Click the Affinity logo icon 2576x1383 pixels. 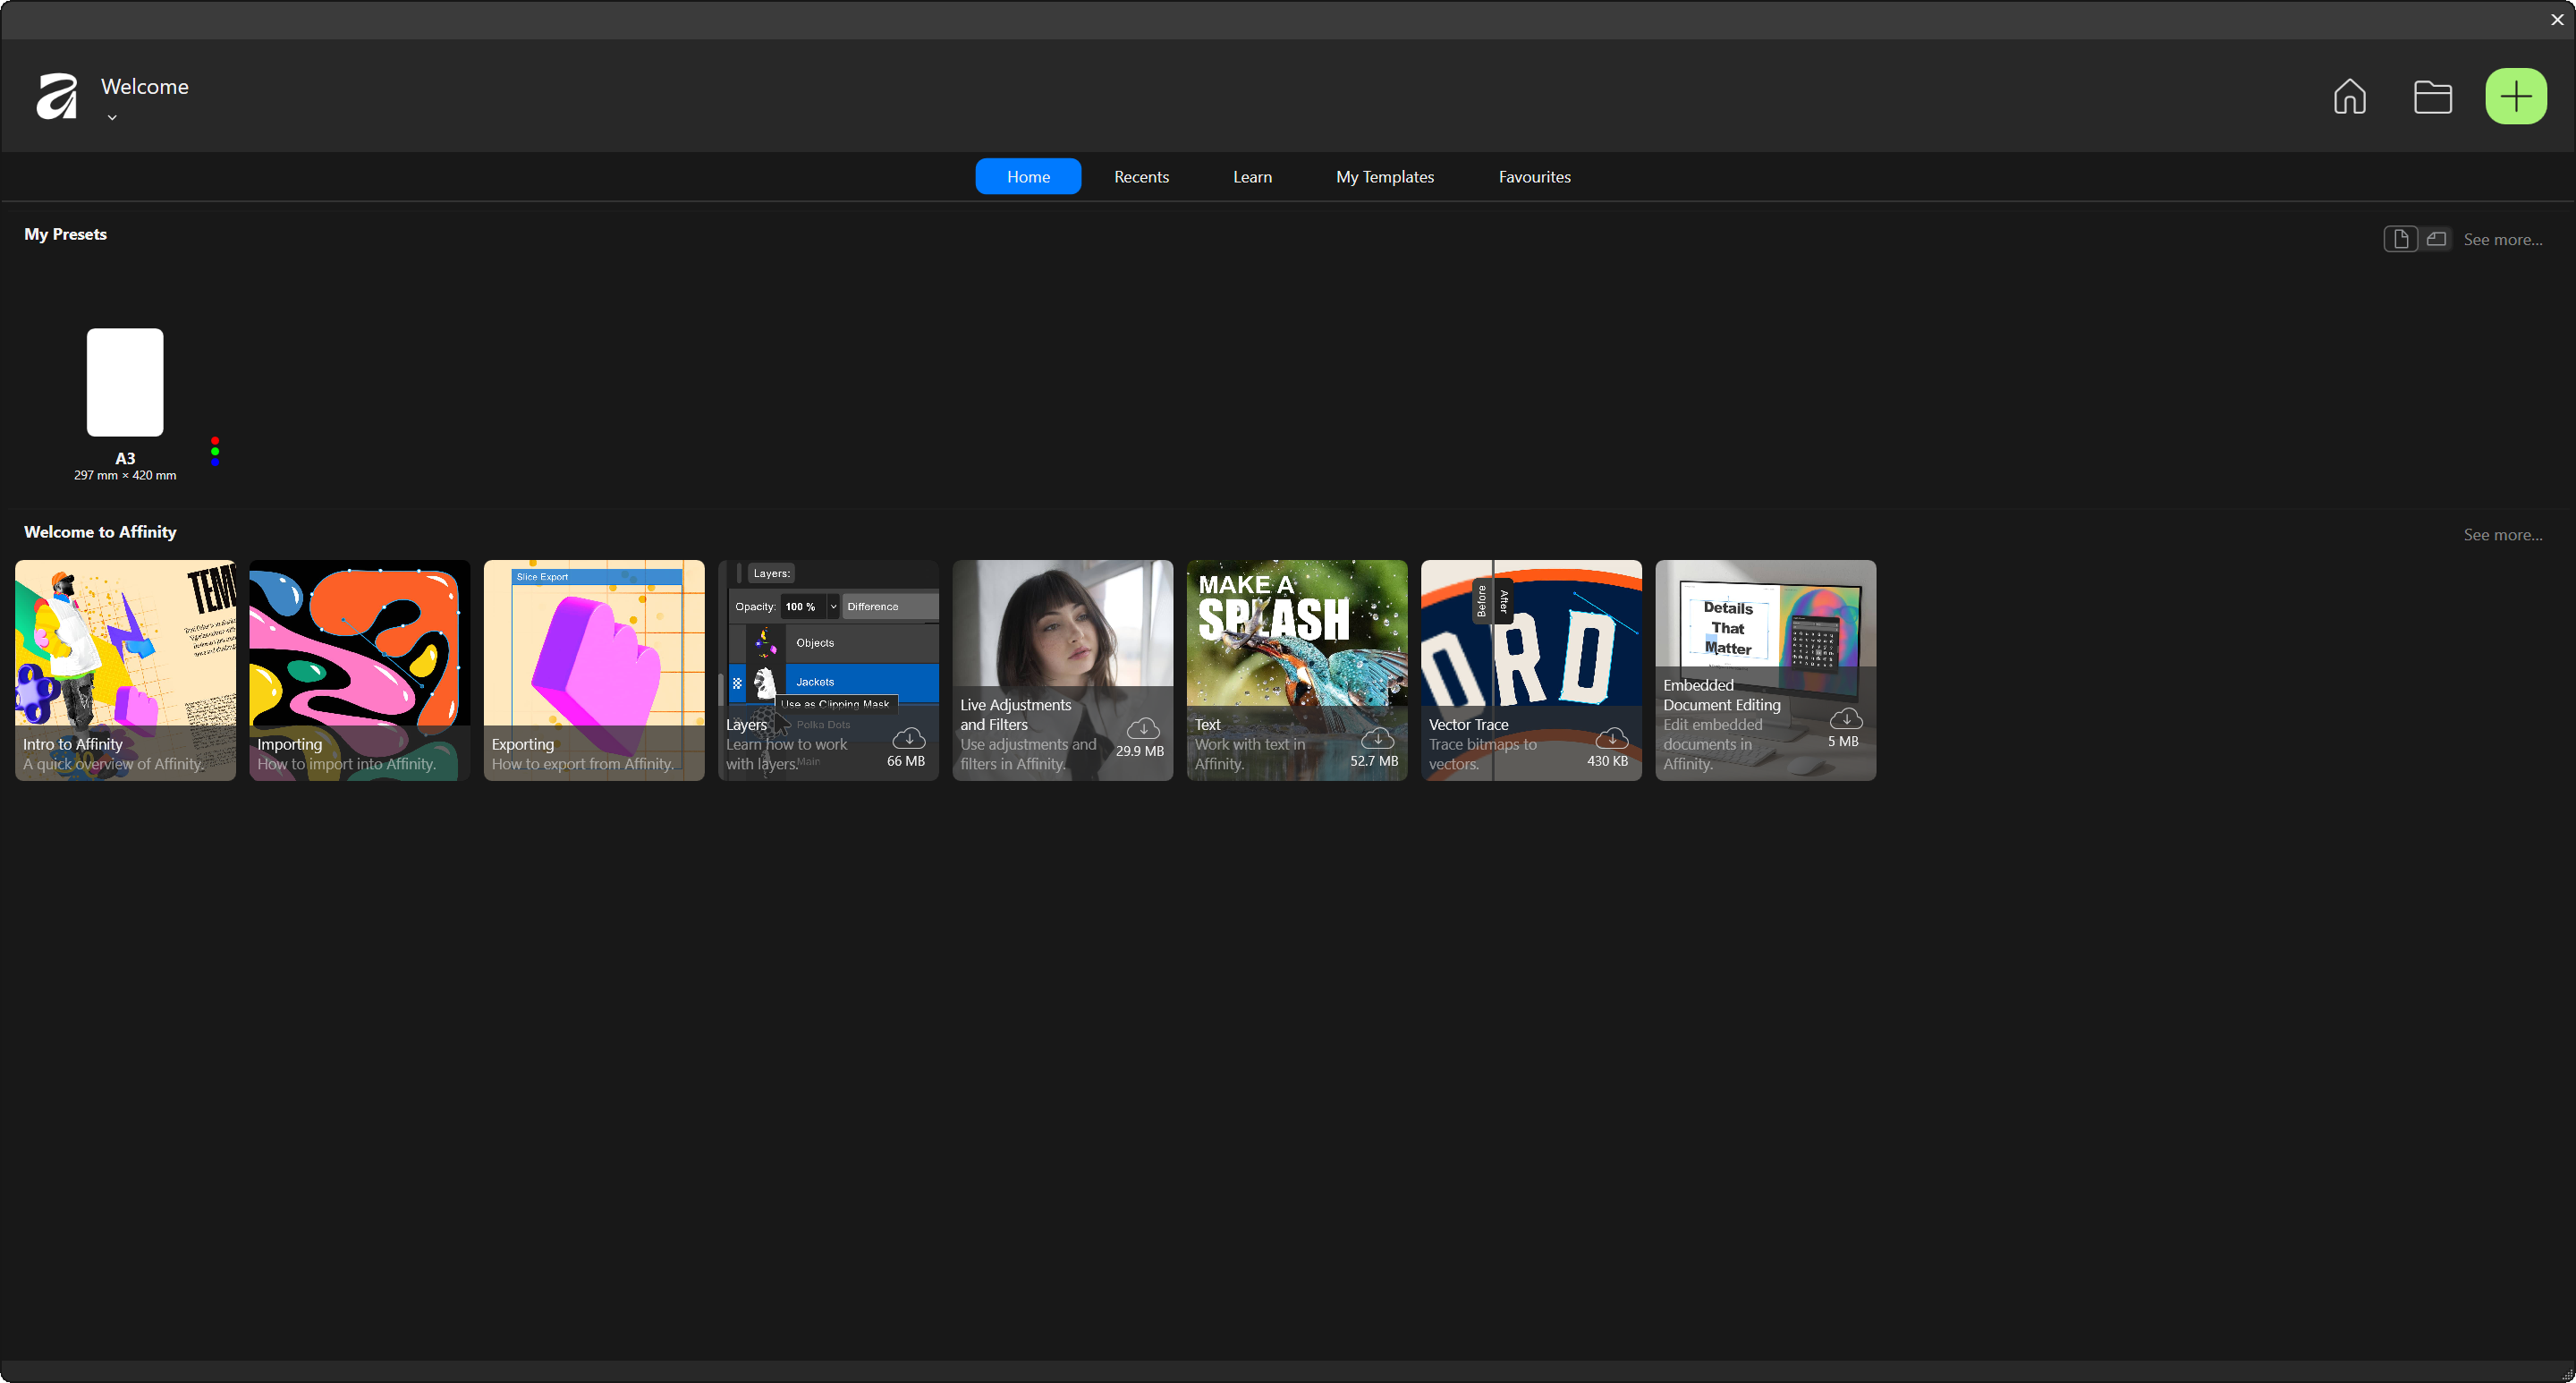57,97
